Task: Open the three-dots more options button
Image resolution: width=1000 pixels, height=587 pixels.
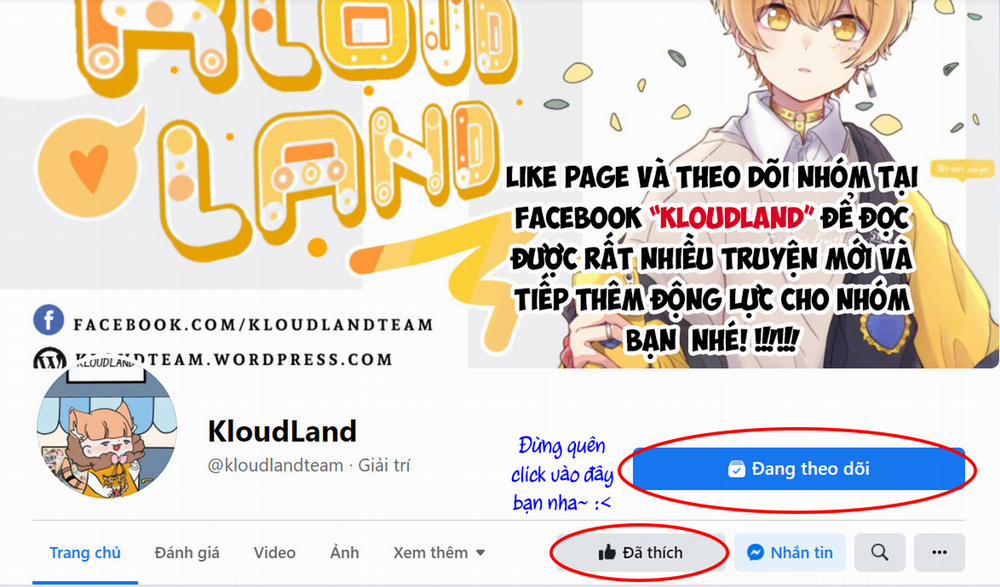Action: [939, 553]
